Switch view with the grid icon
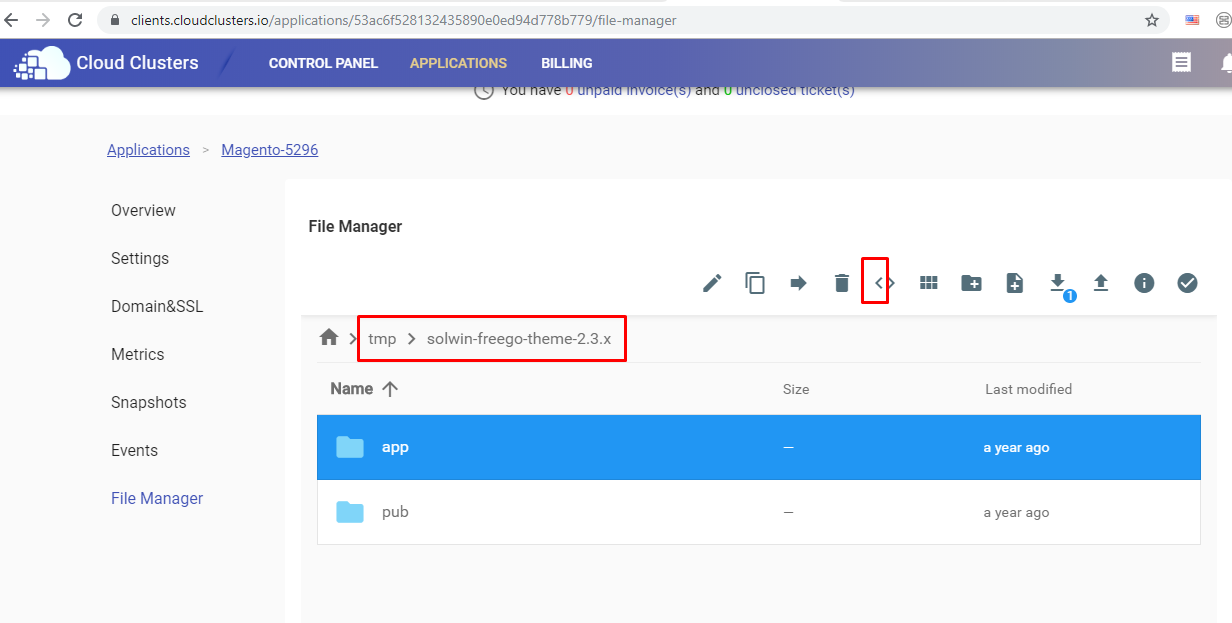1232x623 pixels. 929,283
